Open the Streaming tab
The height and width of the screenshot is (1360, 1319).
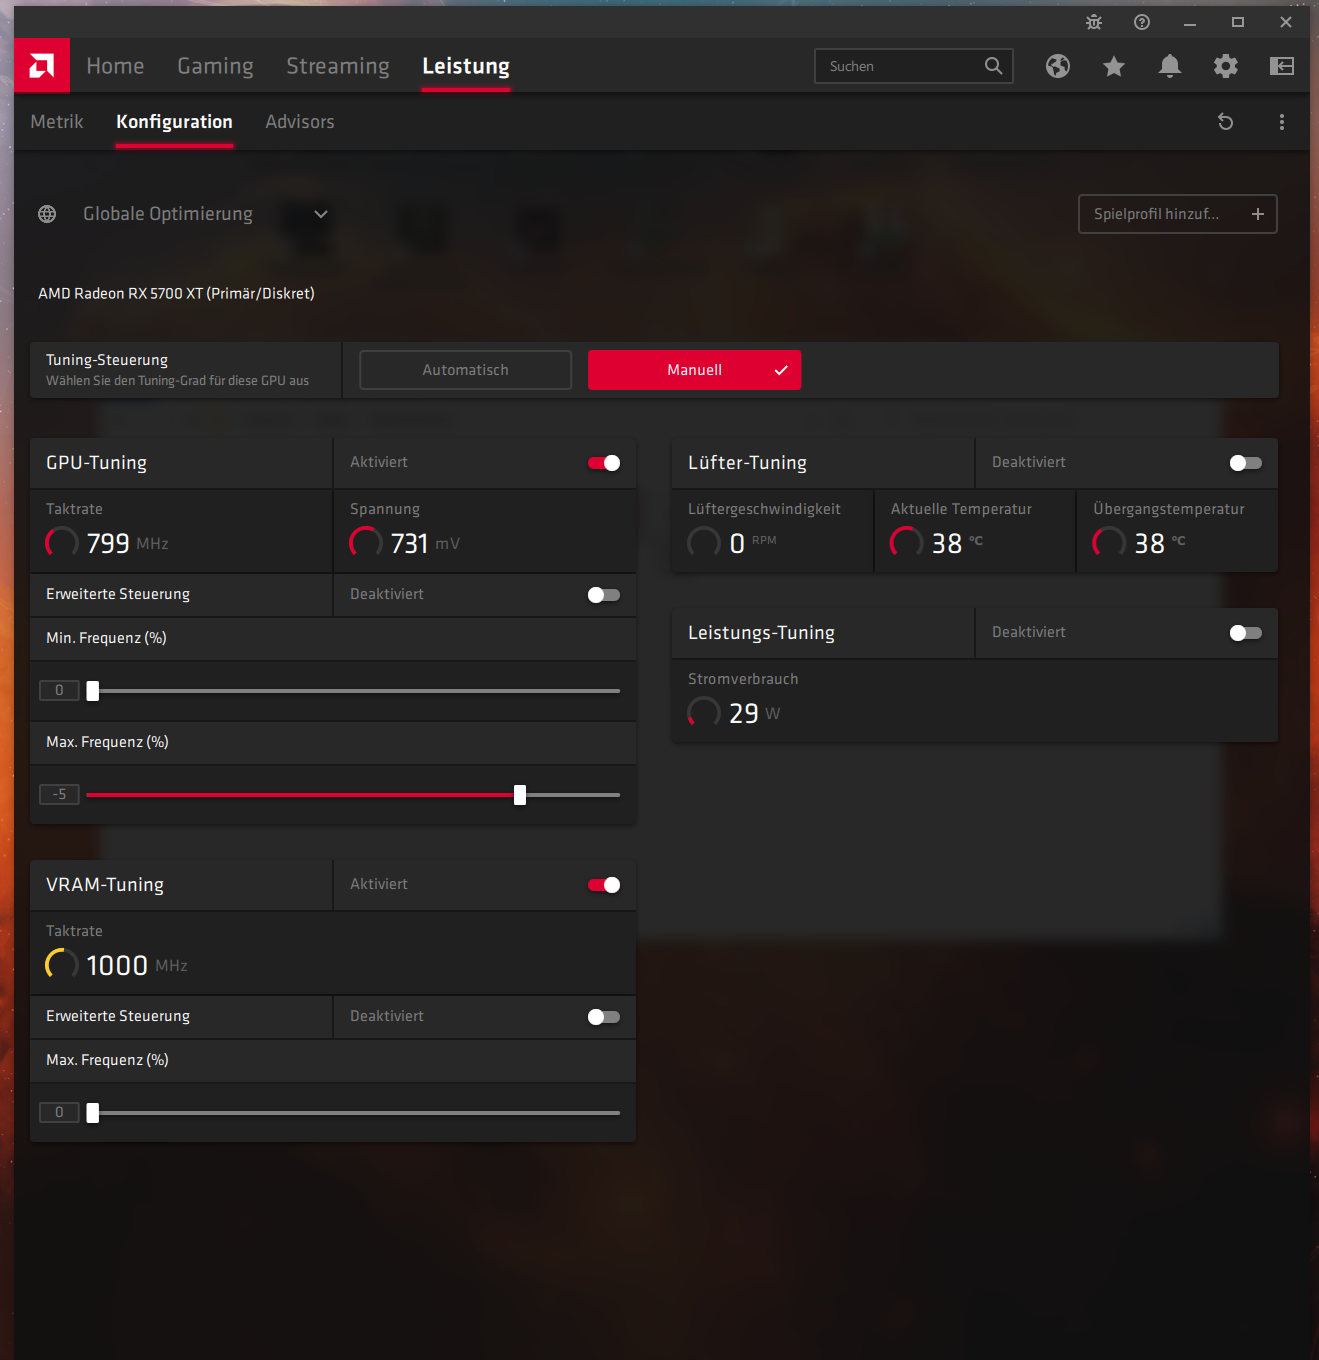click(x=338, y=66)
